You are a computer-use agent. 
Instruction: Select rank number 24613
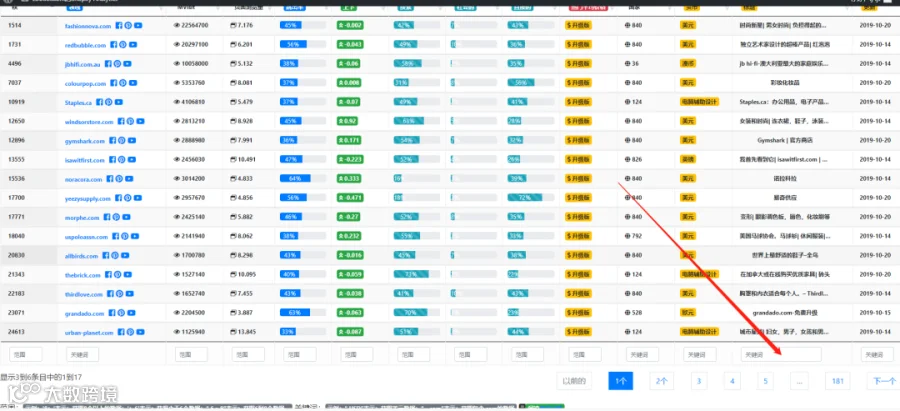pos(15,332)
